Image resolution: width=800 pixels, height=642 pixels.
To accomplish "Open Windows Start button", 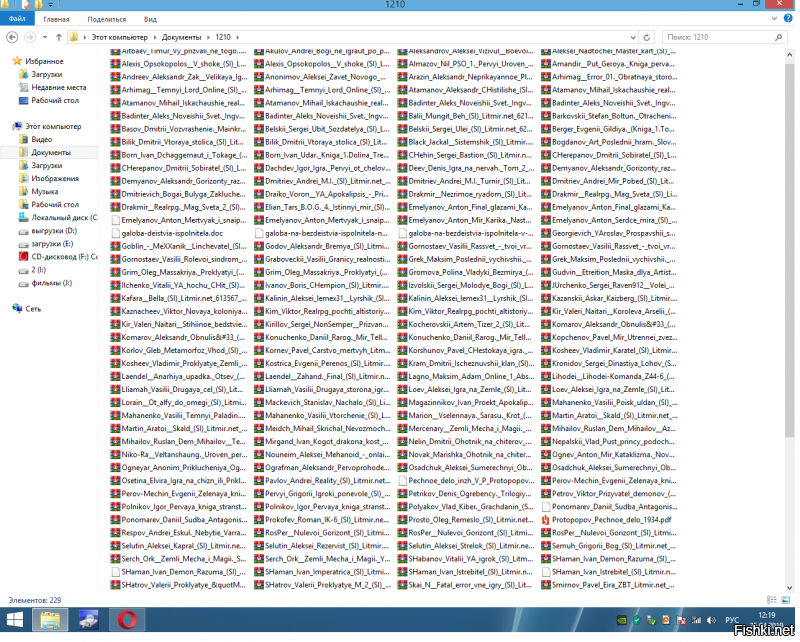I will [14, 620].
